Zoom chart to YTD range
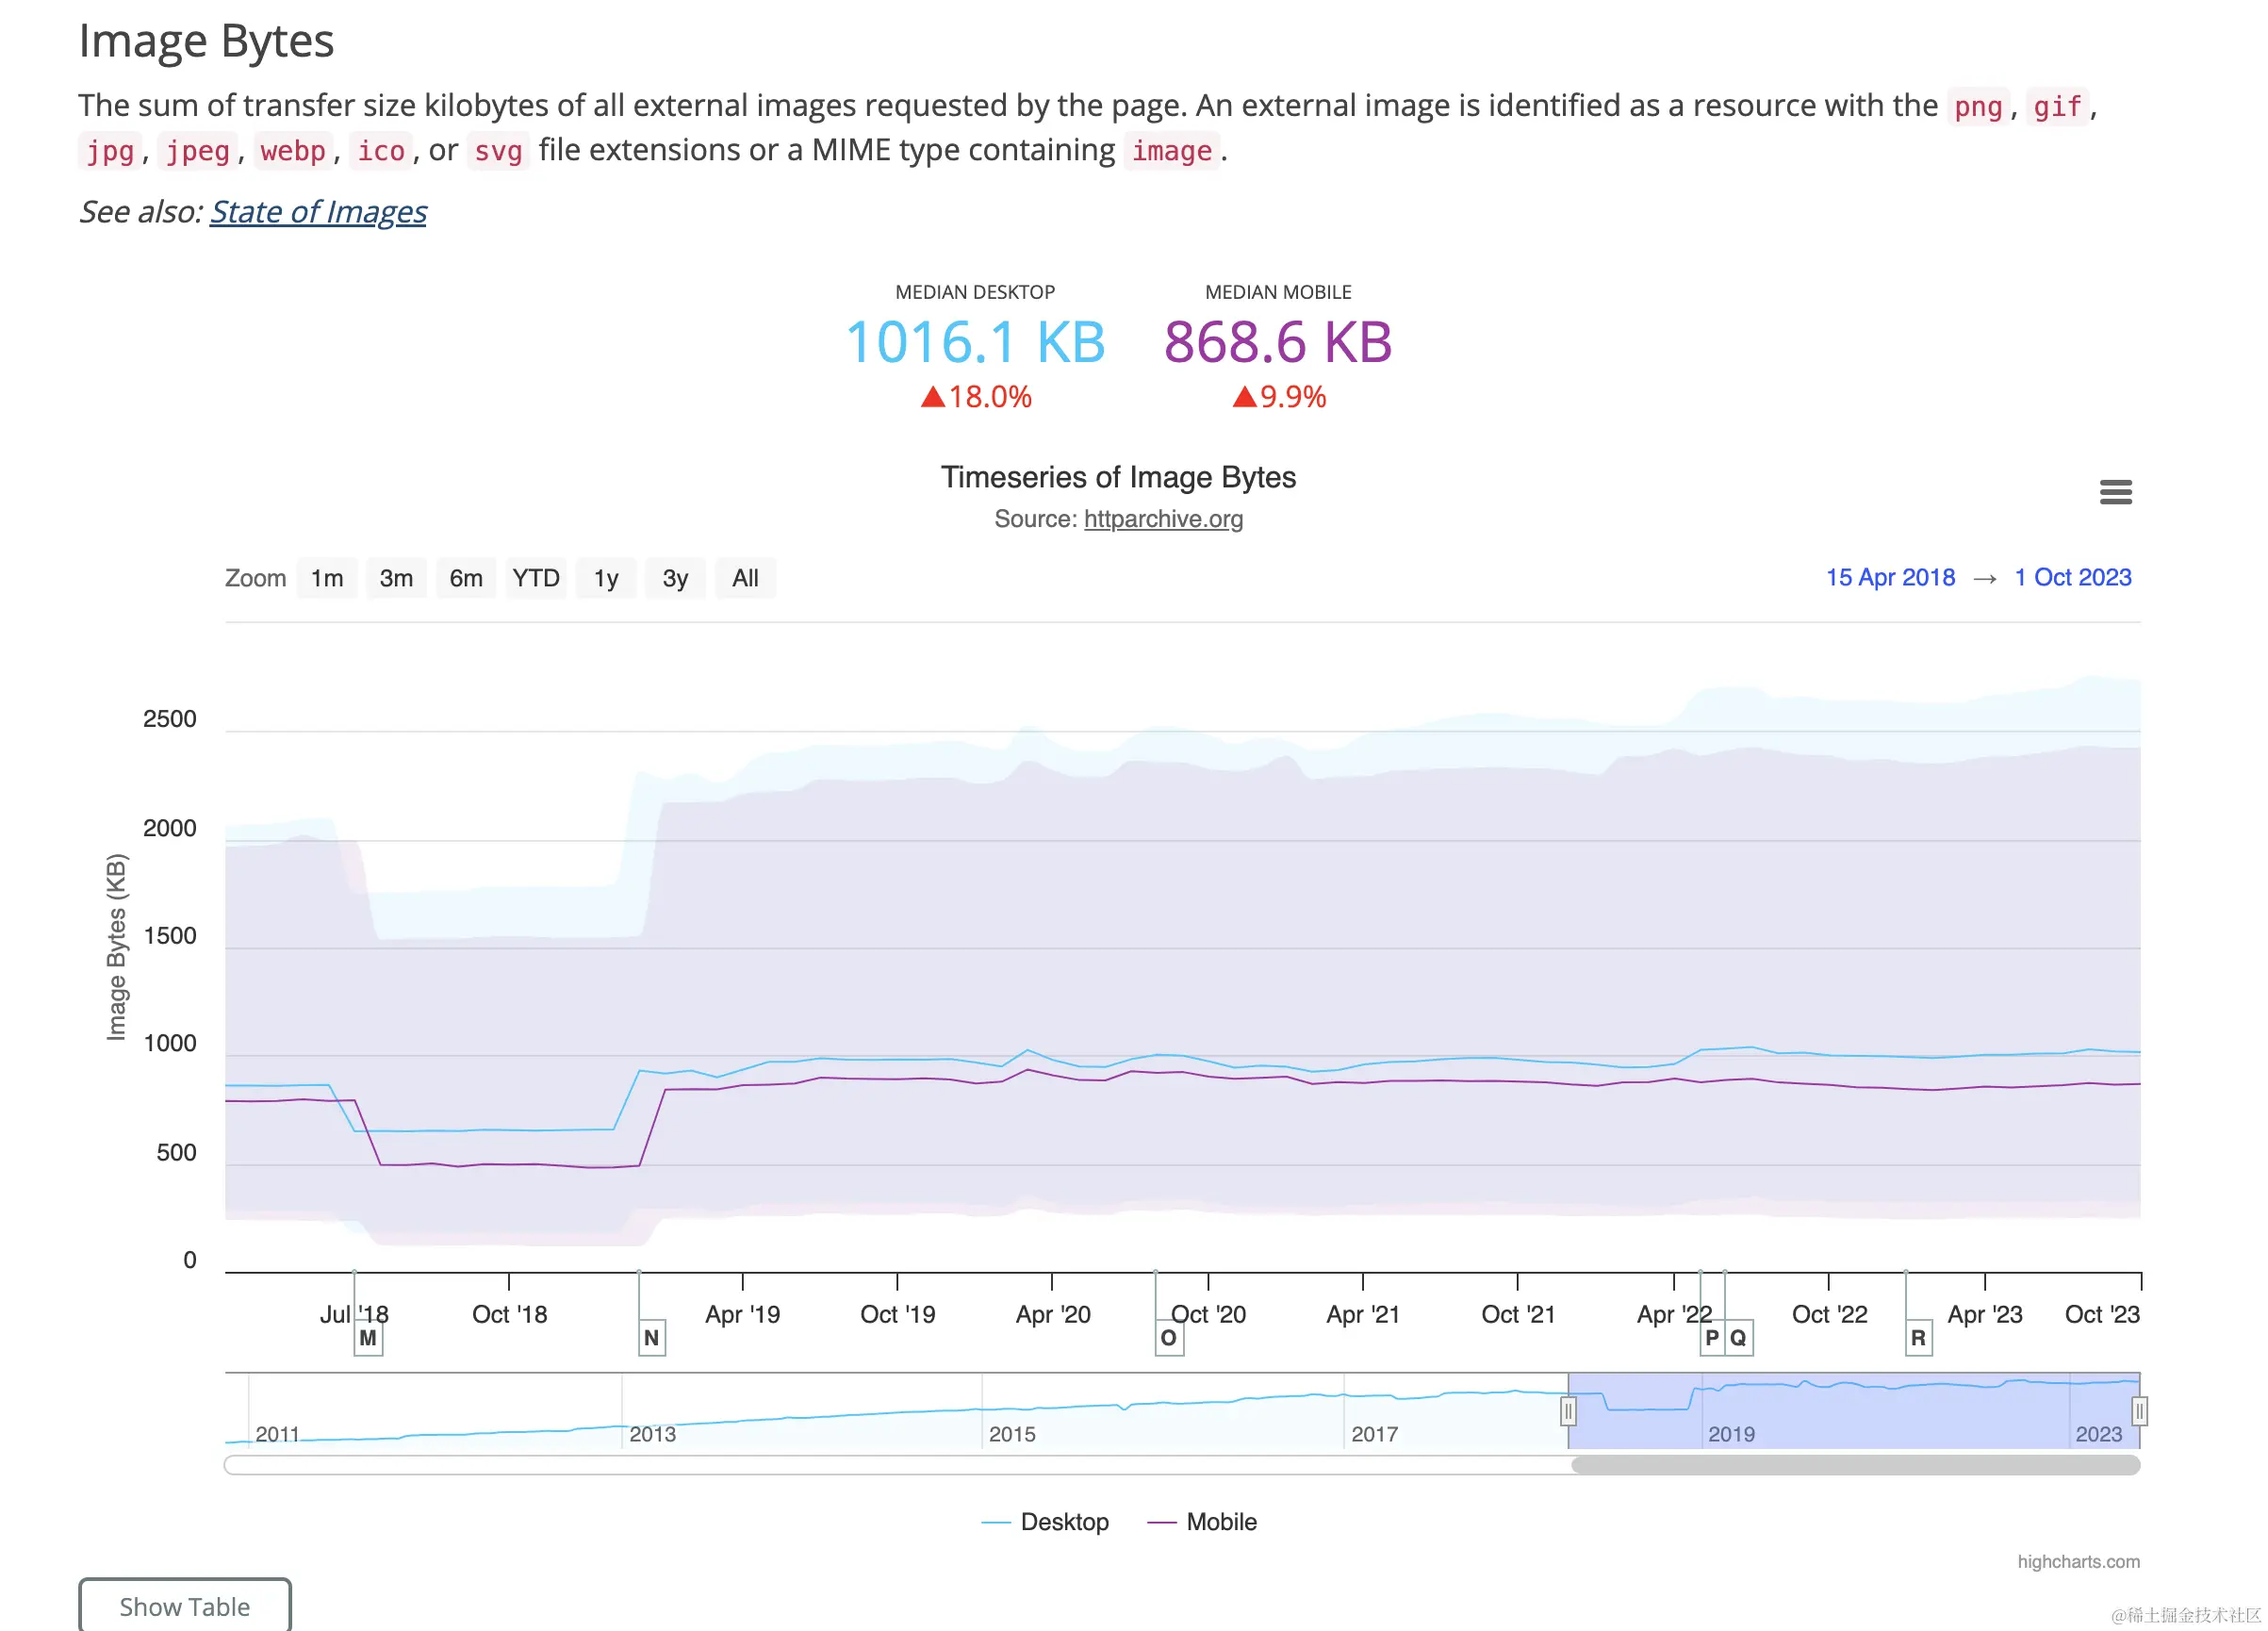The height and width of the screenshot is (1631, 2268). [x=536, y=578]
